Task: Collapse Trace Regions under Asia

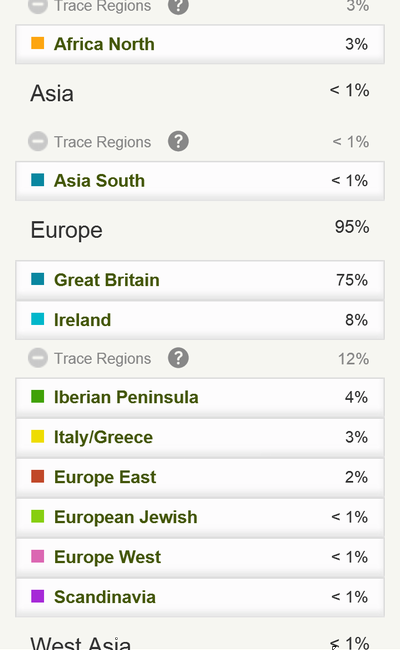Action: click(38, 141)
